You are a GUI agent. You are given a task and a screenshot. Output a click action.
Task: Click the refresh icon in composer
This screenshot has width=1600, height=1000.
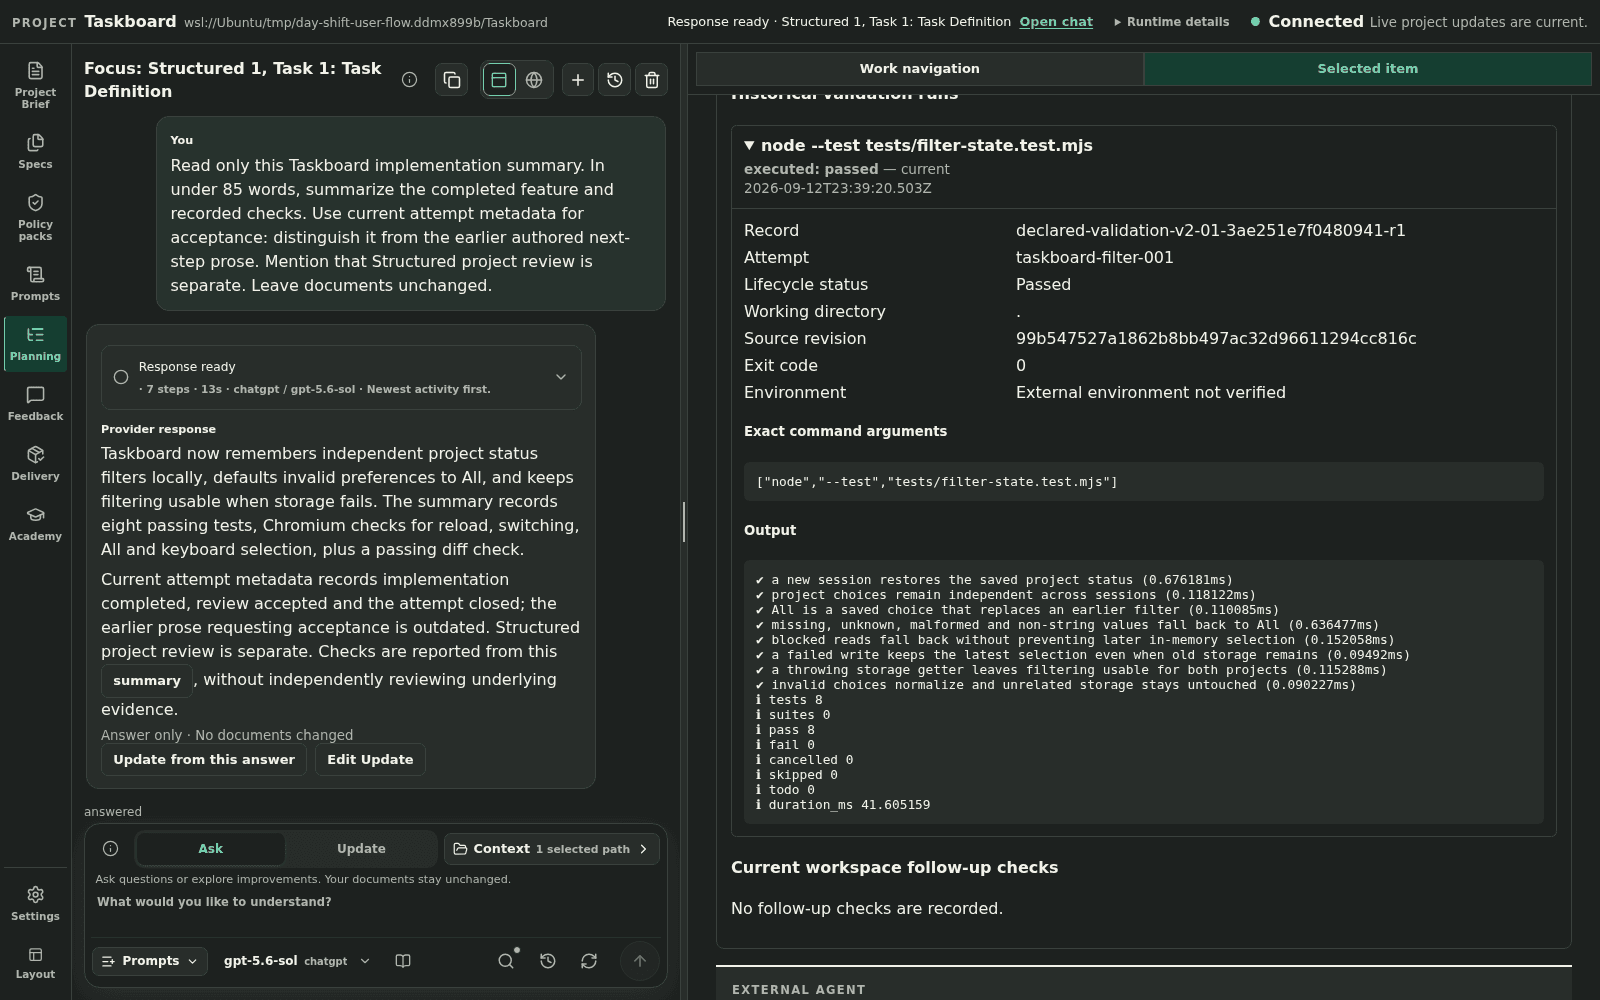[x=589, y=961]
